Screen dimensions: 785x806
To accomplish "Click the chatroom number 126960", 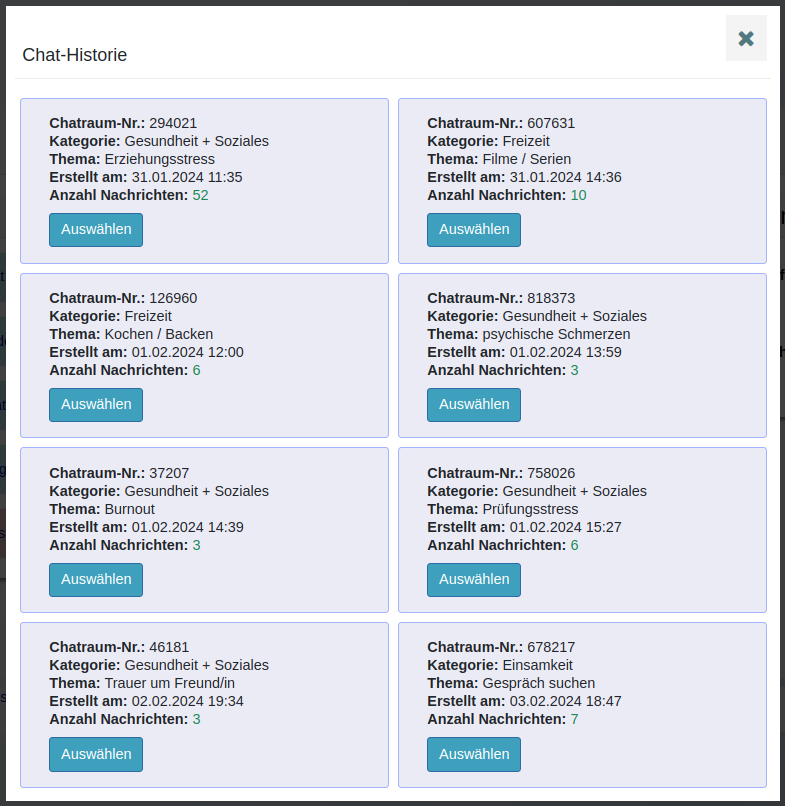I will tap(173, 298).
